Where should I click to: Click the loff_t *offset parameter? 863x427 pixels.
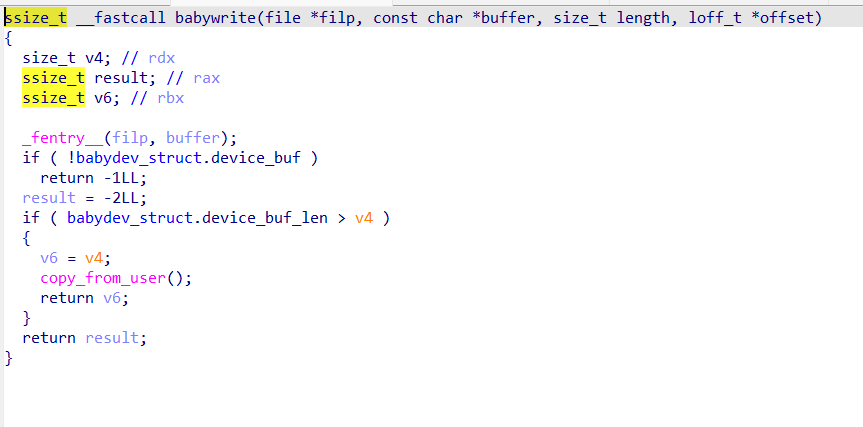(751, 18)
